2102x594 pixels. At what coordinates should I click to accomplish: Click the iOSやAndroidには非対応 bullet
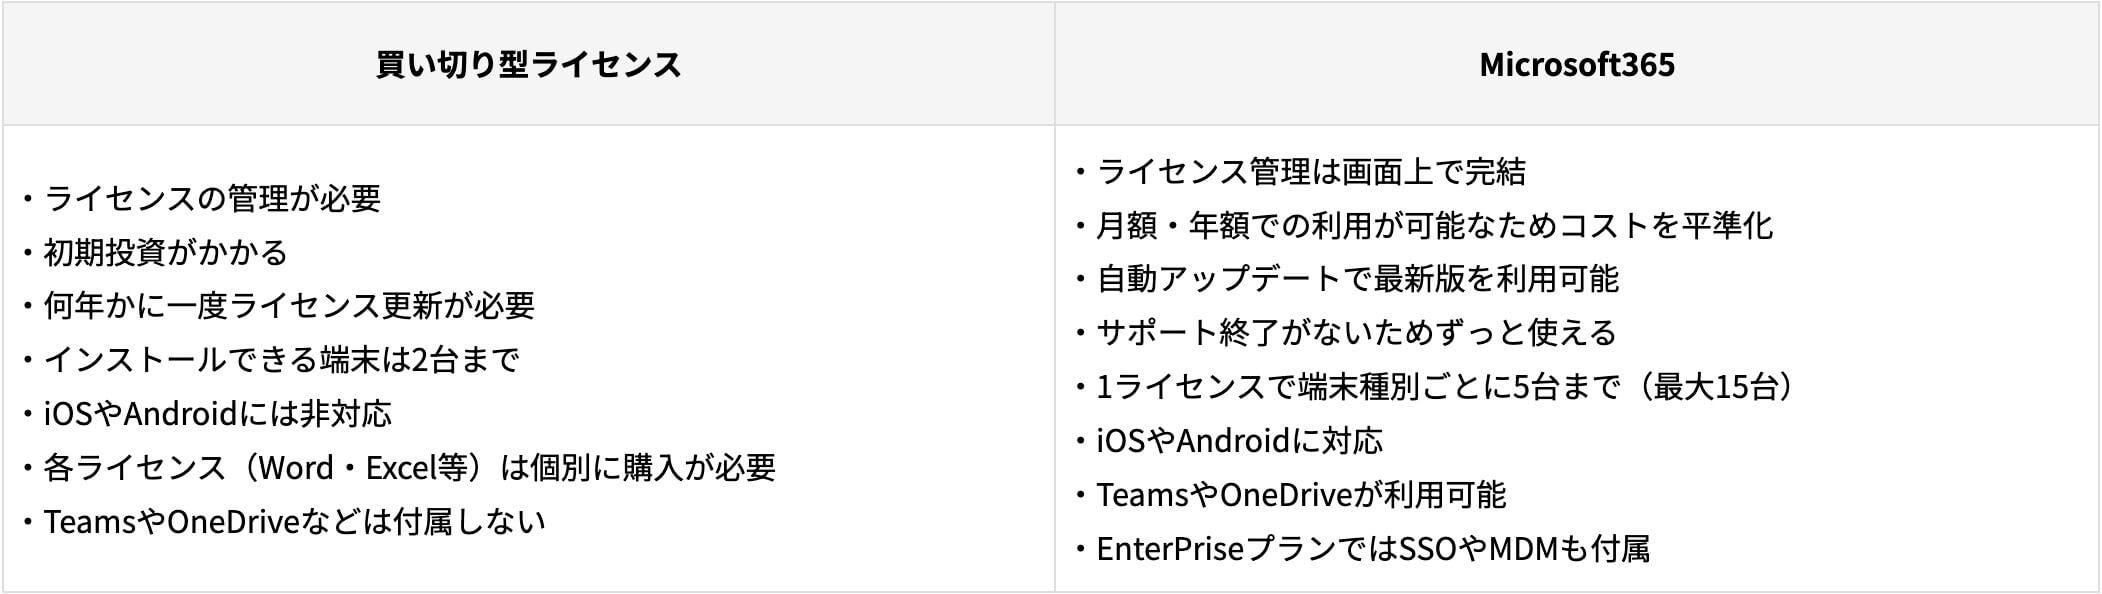click(x=218, y=414)
